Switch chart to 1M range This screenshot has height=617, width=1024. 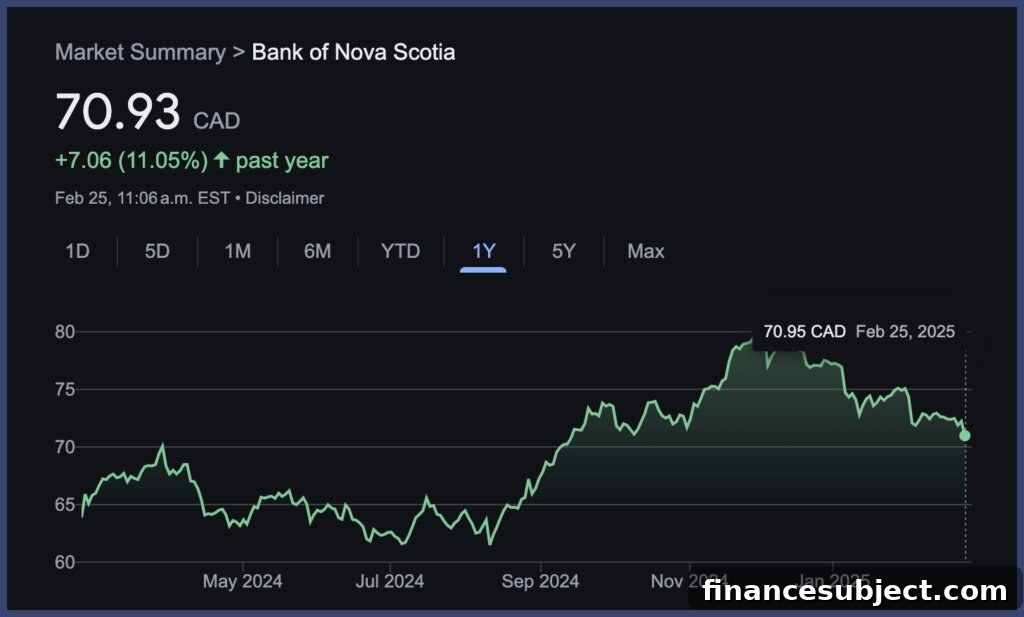click(x=238, y=251)
